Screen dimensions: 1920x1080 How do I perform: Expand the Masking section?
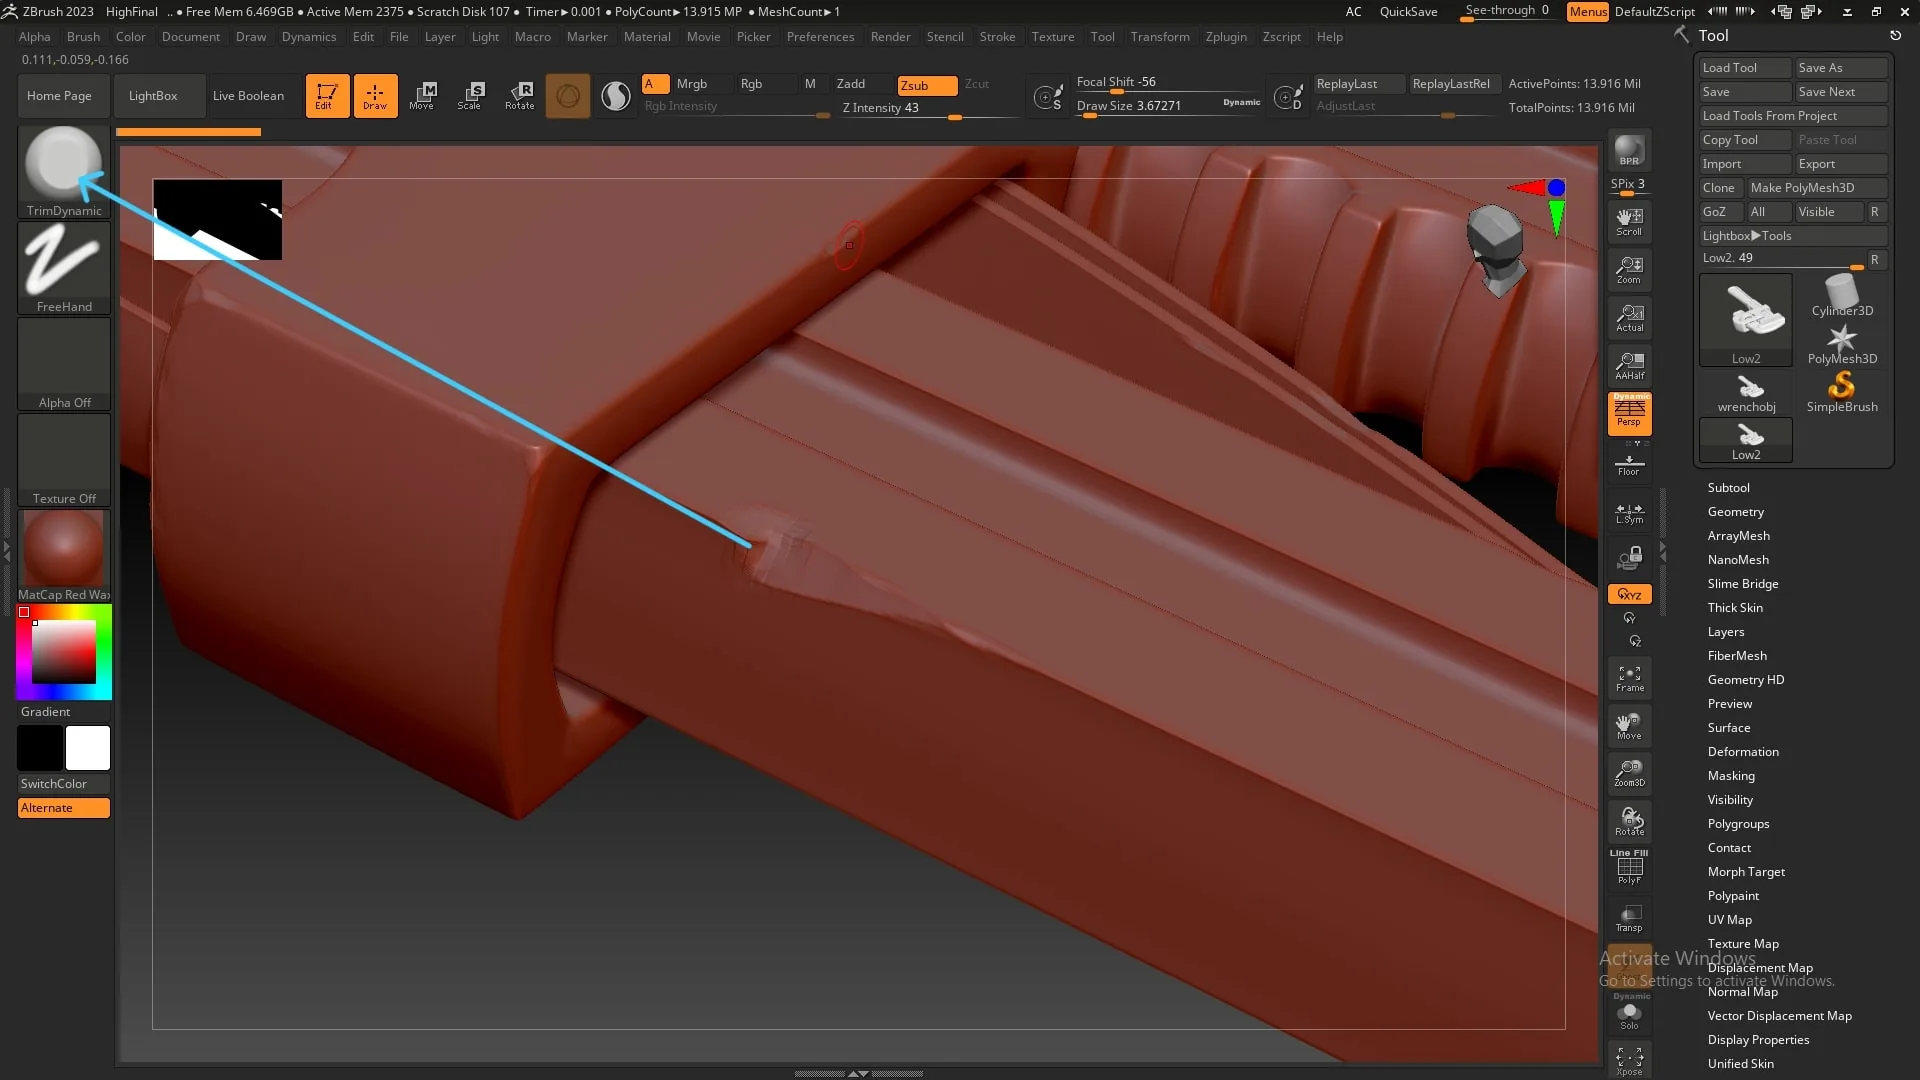pos(1731,776)
